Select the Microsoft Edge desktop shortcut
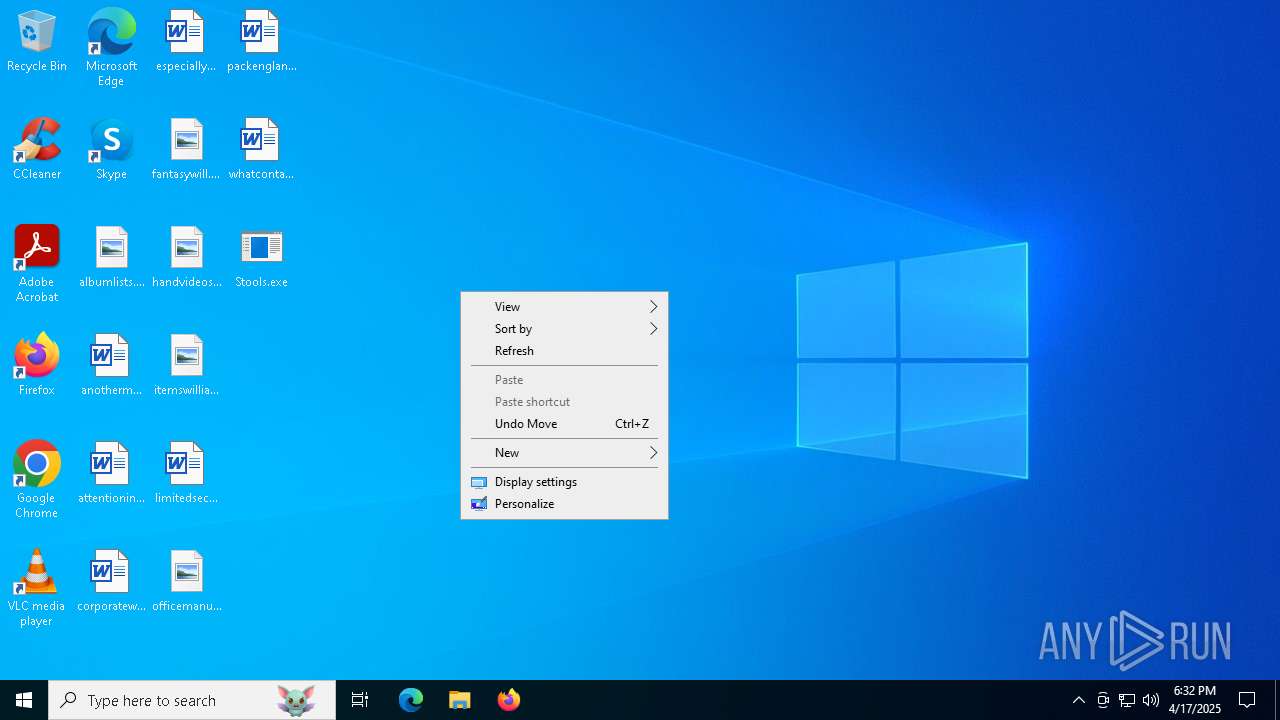Image resolution: width=1280 pixels, height=720 pixels. (111, 47)
